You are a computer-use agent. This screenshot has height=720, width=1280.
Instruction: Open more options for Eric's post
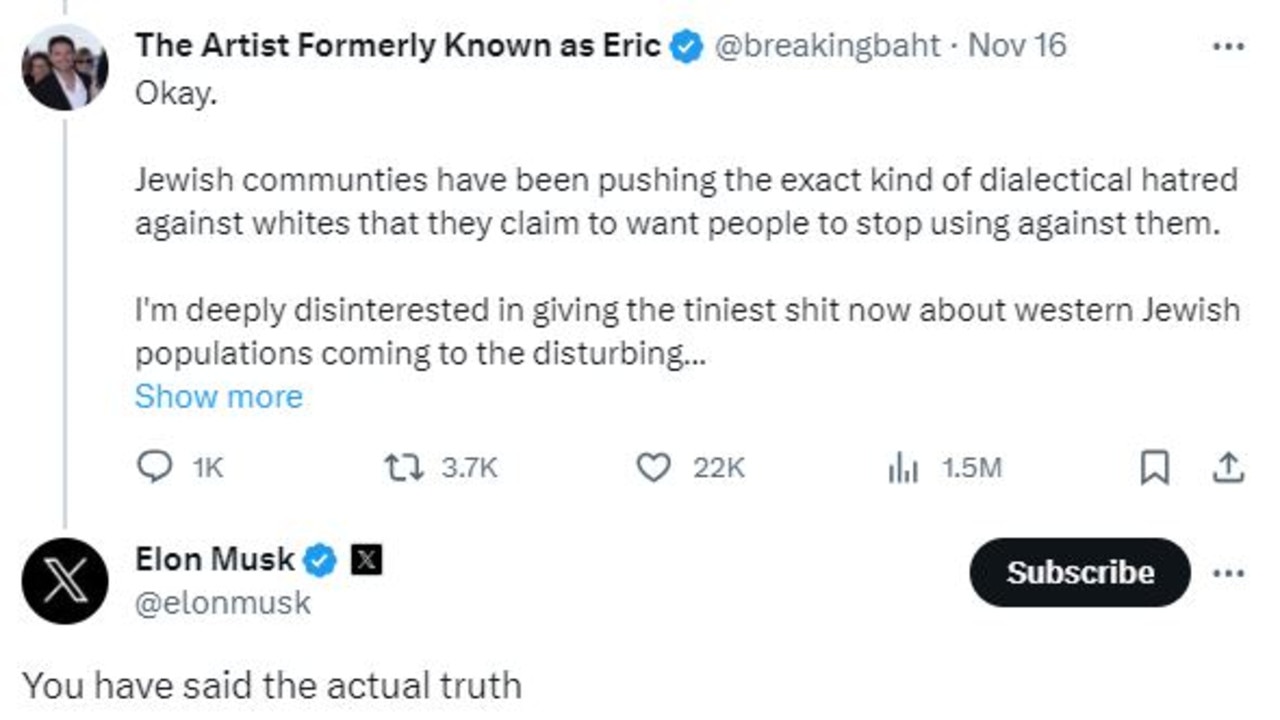1228,46
